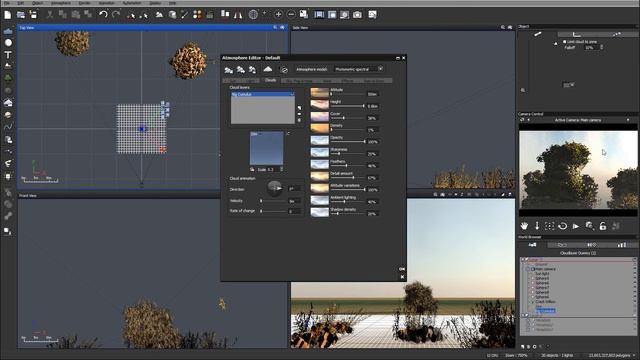Toggle visibility of Sun light in World Browser
This screenshot has height=360, width=640.
635,274
